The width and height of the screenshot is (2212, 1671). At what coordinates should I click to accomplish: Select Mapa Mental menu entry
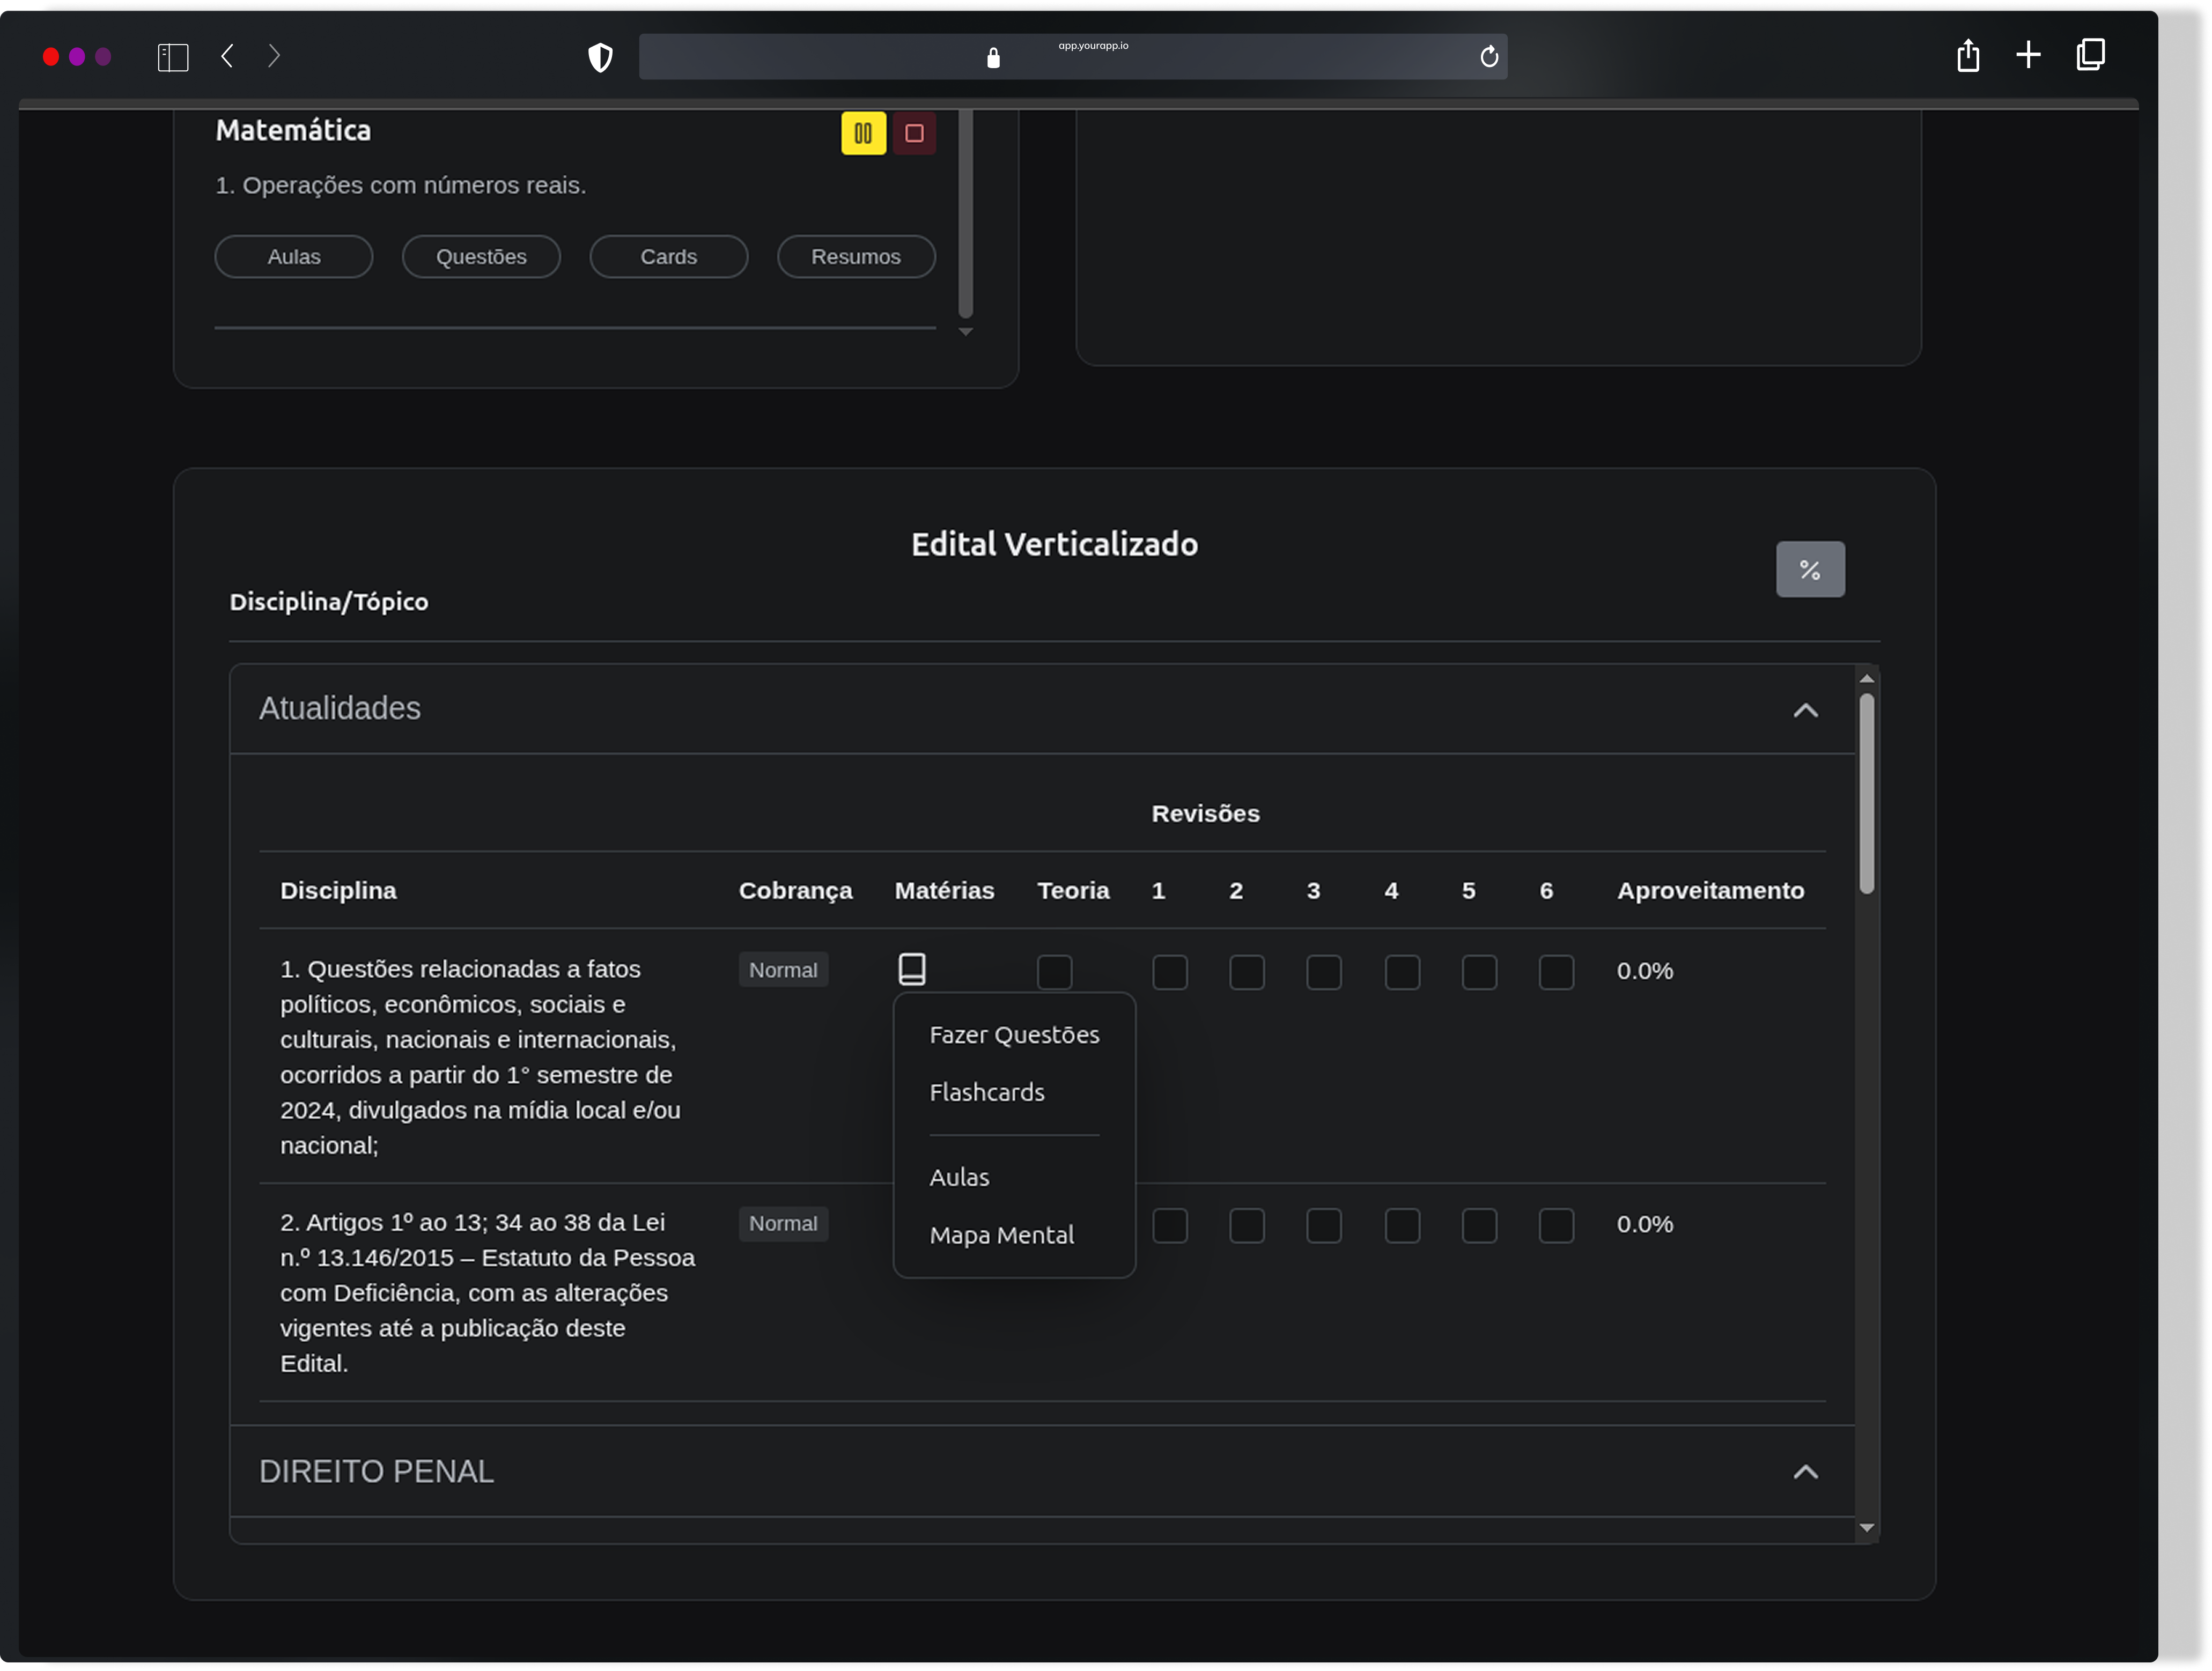[x=1001, y=1235]
